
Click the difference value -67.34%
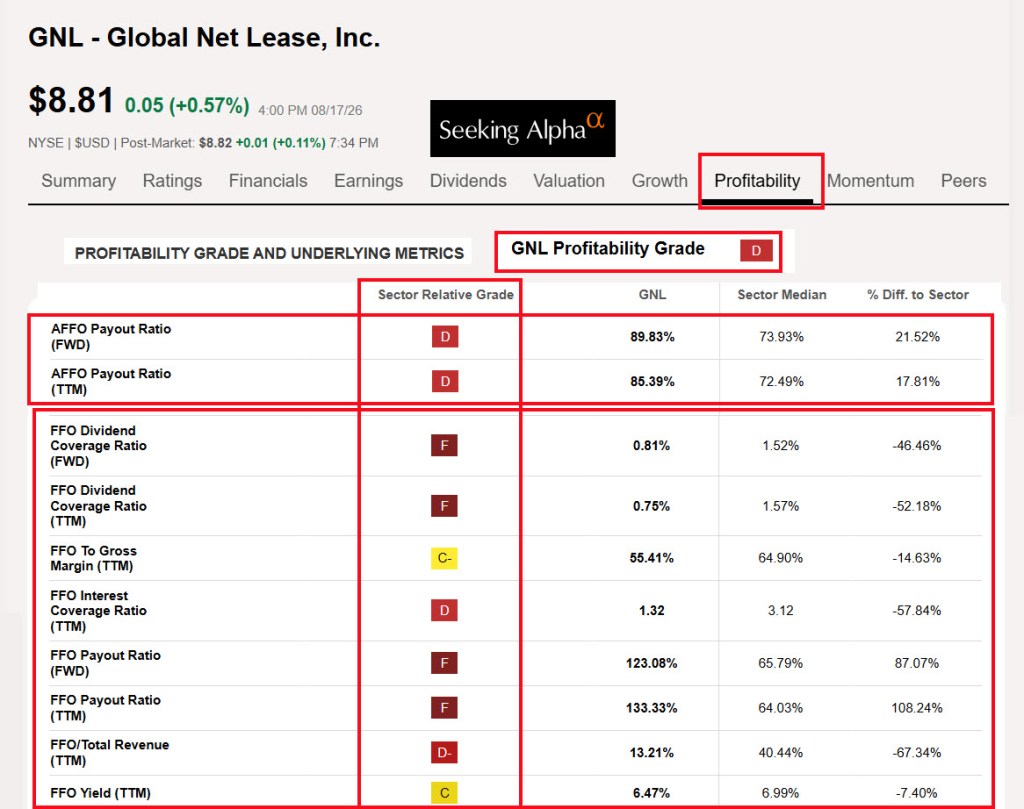tap(917, 753)
